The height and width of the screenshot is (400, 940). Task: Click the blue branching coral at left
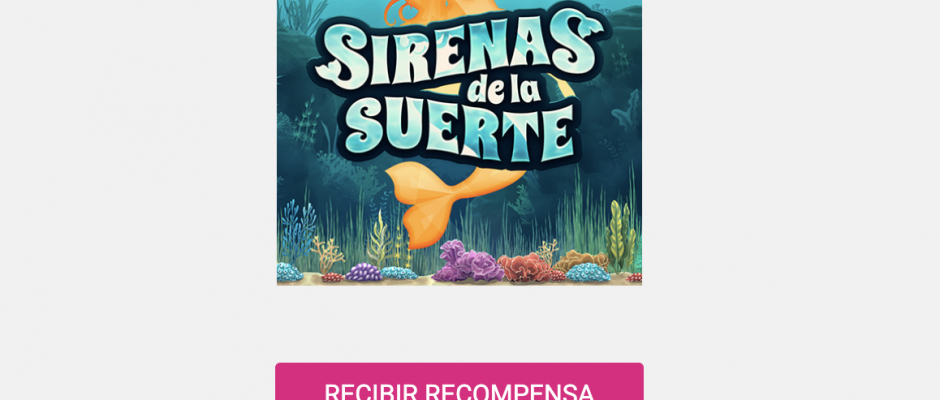click(297, 231)
